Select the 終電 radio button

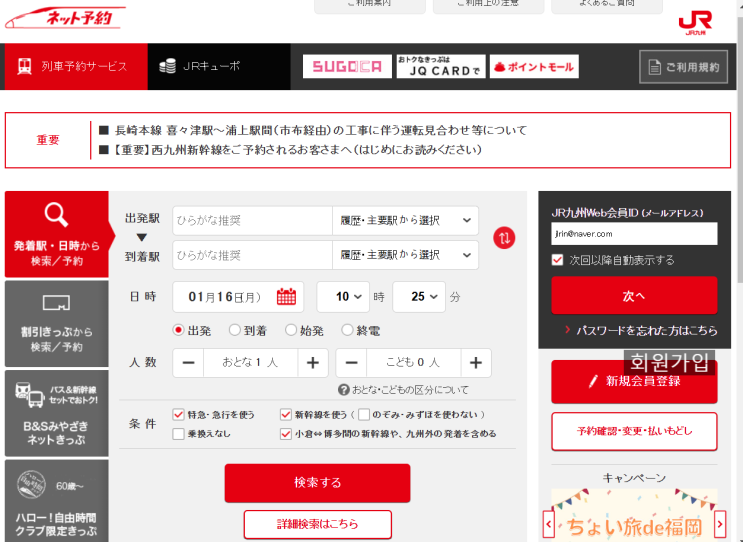[x=347, y=330]
